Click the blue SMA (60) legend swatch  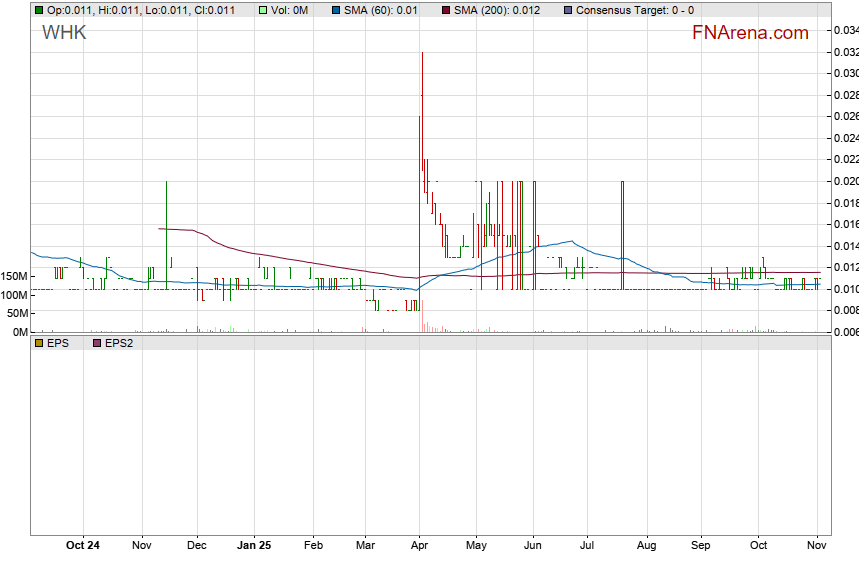(x=335, y=10)
